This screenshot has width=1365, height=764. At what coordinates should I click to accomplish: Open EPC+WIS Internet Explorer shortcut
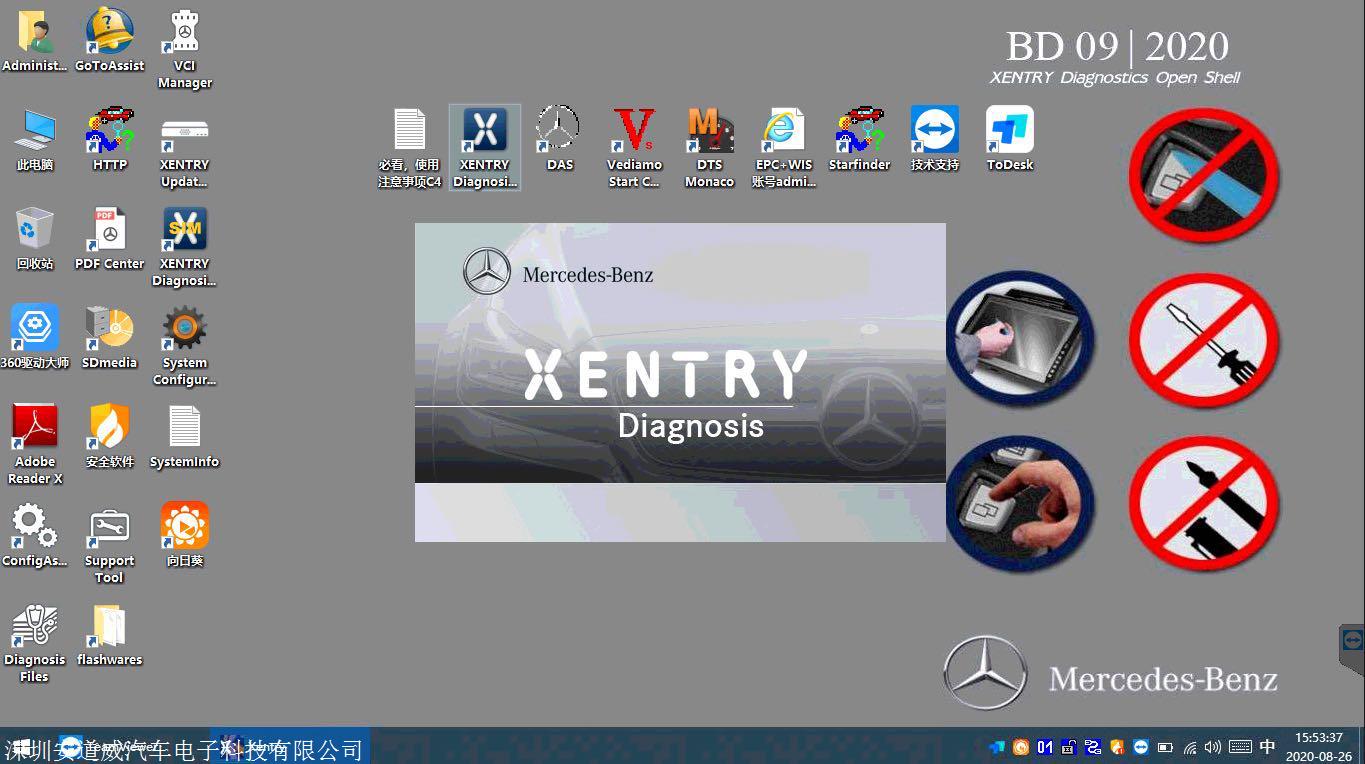(784, 148)
